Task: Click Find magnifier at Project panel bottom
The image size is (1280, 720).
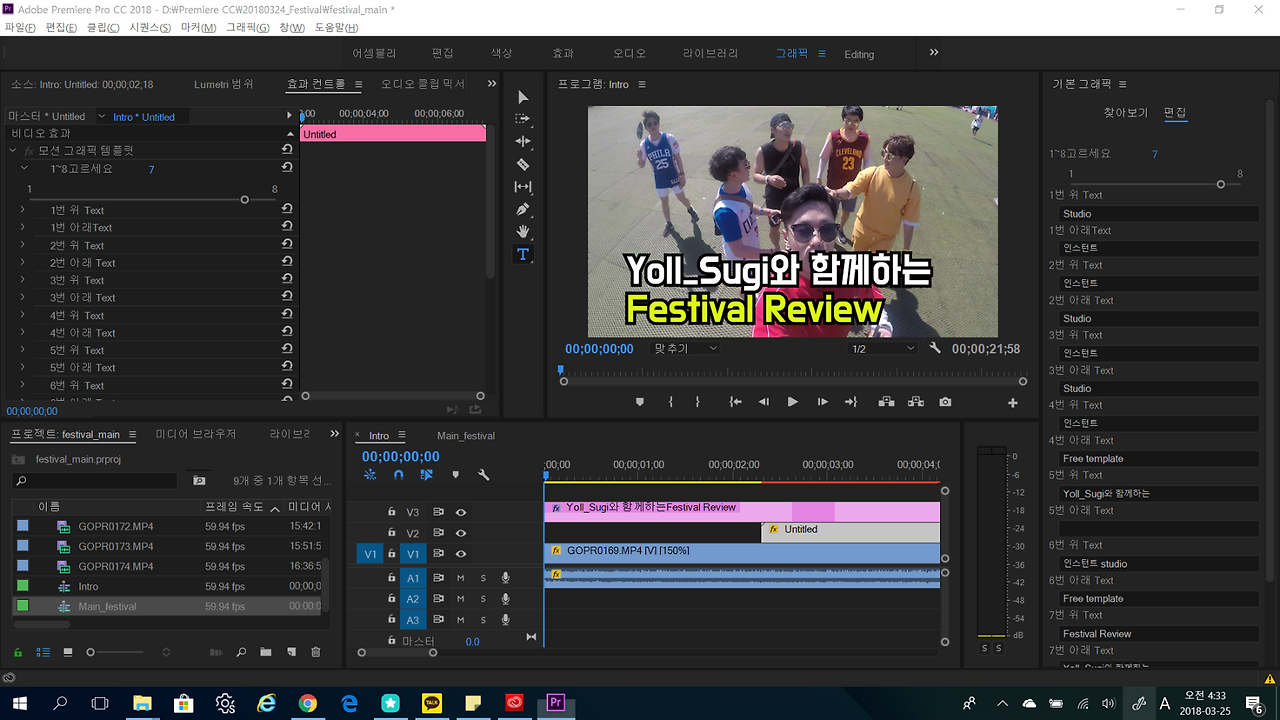Action: (241, 652)
